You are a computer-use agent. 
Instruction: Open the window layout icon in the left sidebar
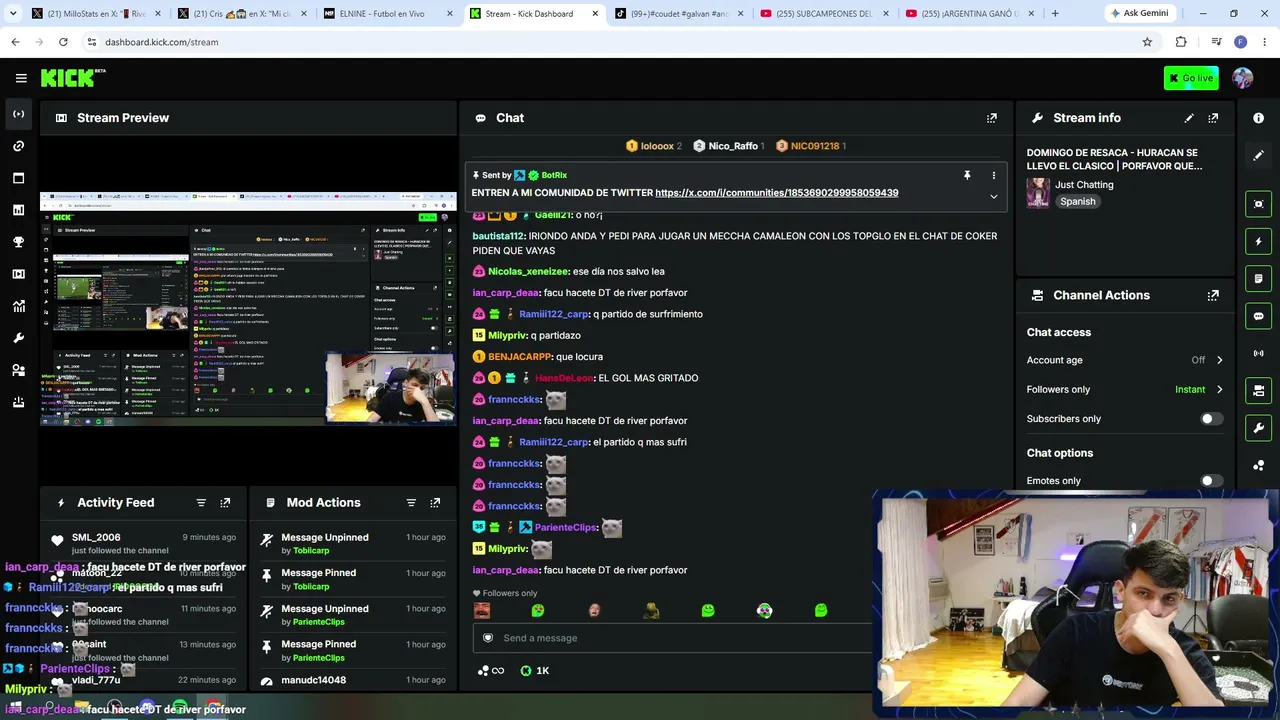coord(18,178)
